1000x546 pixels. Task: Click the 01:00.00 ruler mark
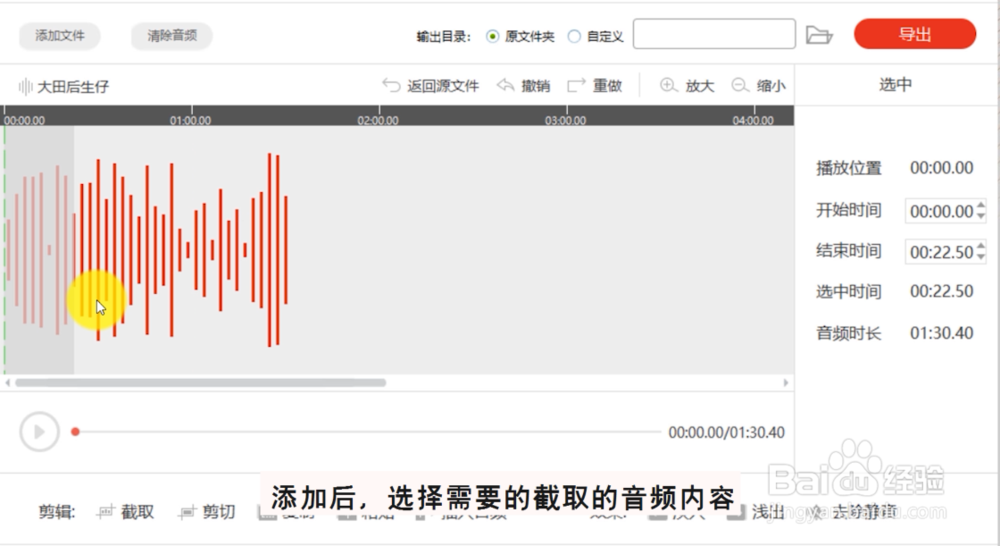pos(191,120)
